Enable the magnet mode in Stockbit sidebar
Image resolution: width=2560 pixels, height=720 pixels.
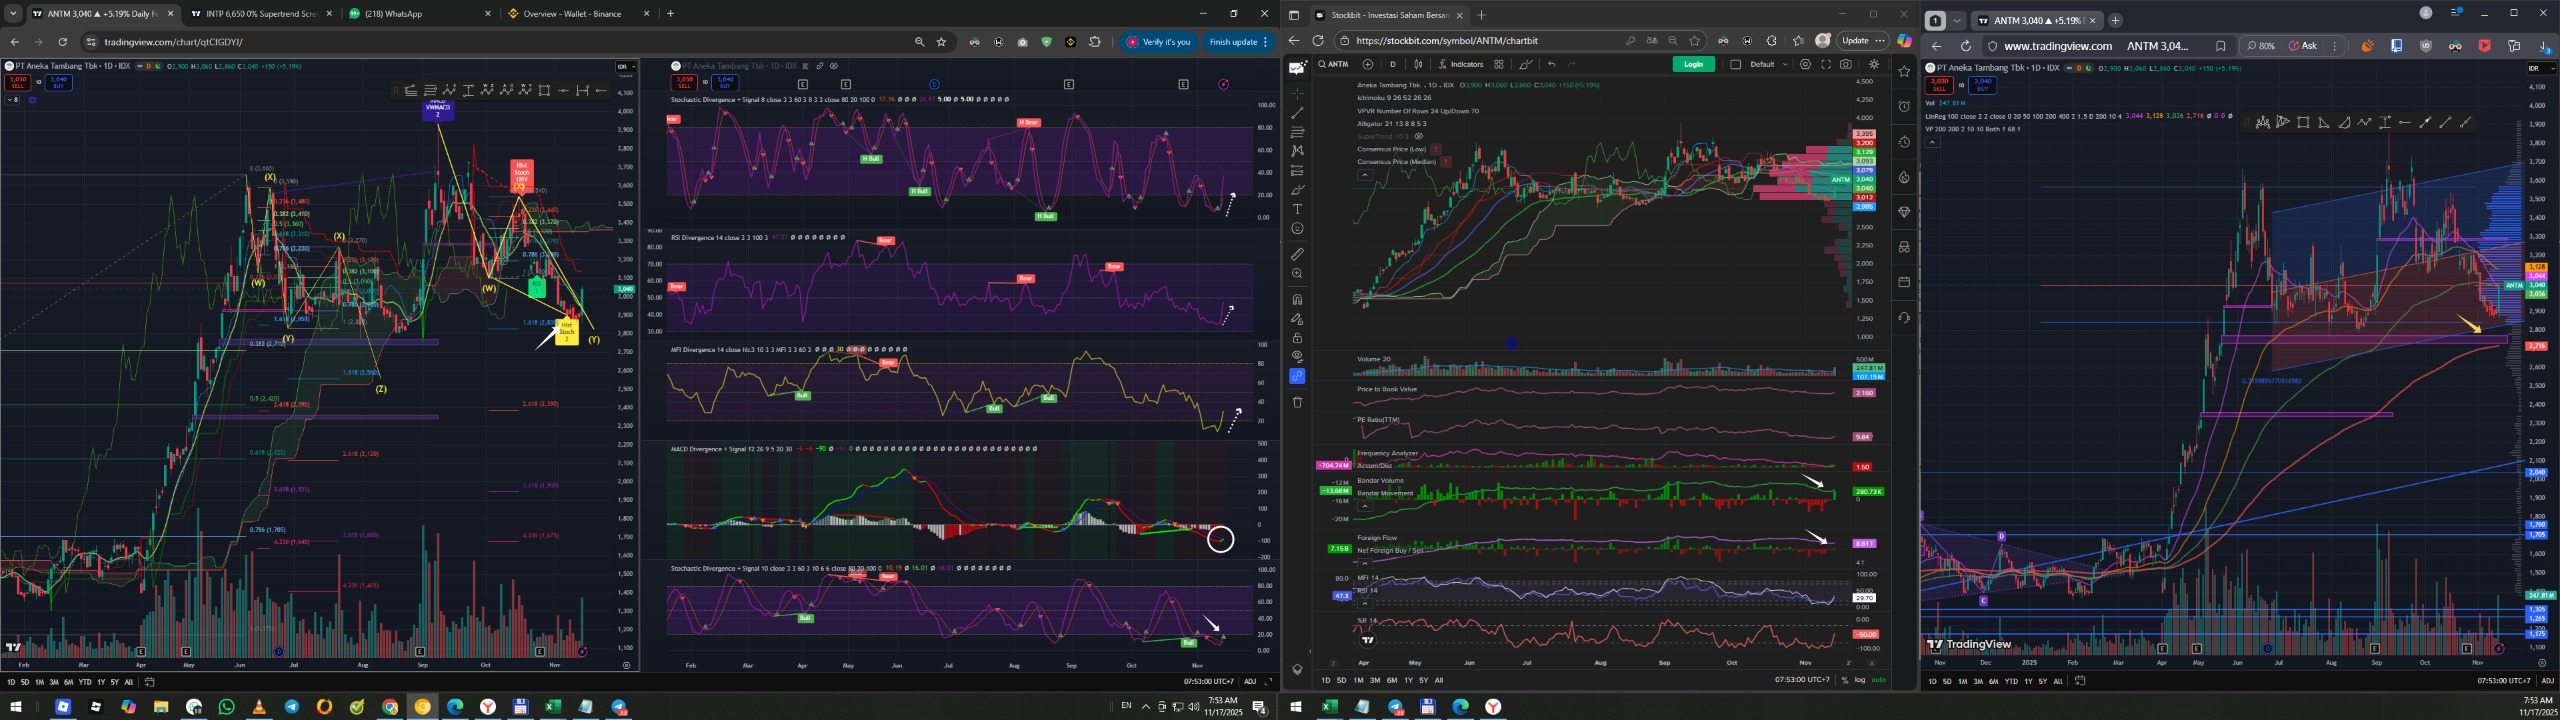[1297, 299]
